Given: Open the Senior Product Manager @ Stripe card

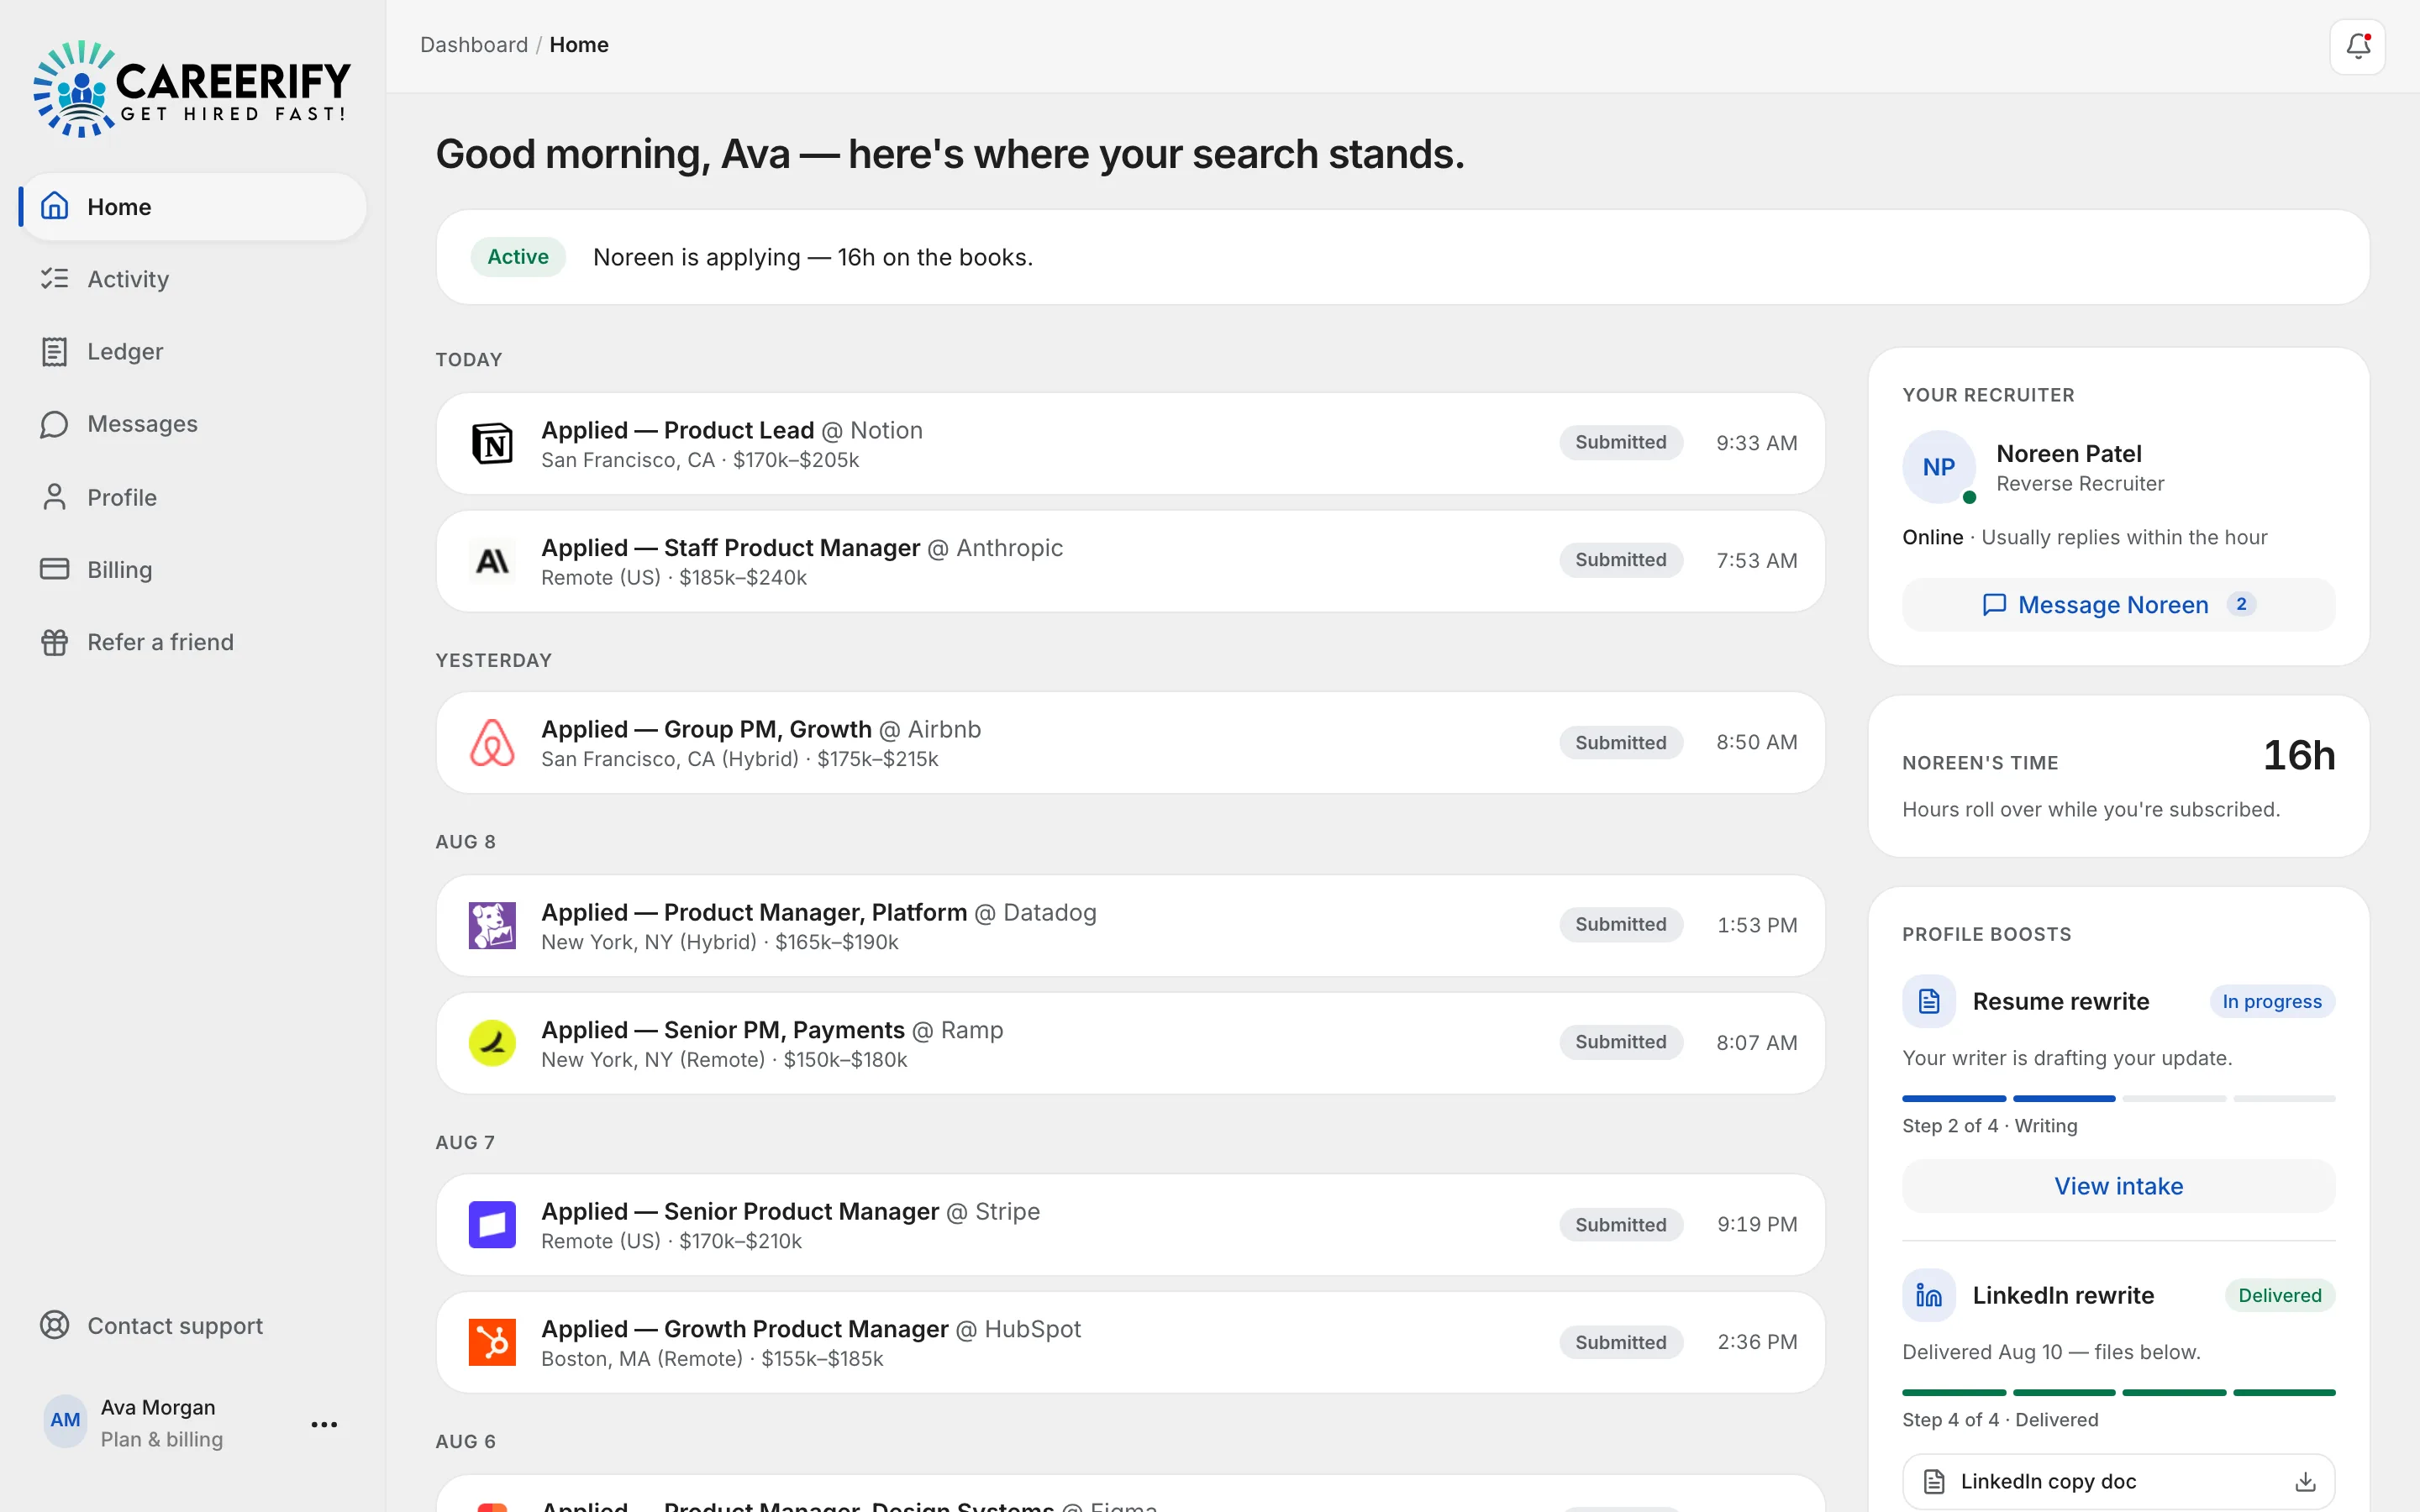Looking at the screenshot, I should (1130, 1225).
